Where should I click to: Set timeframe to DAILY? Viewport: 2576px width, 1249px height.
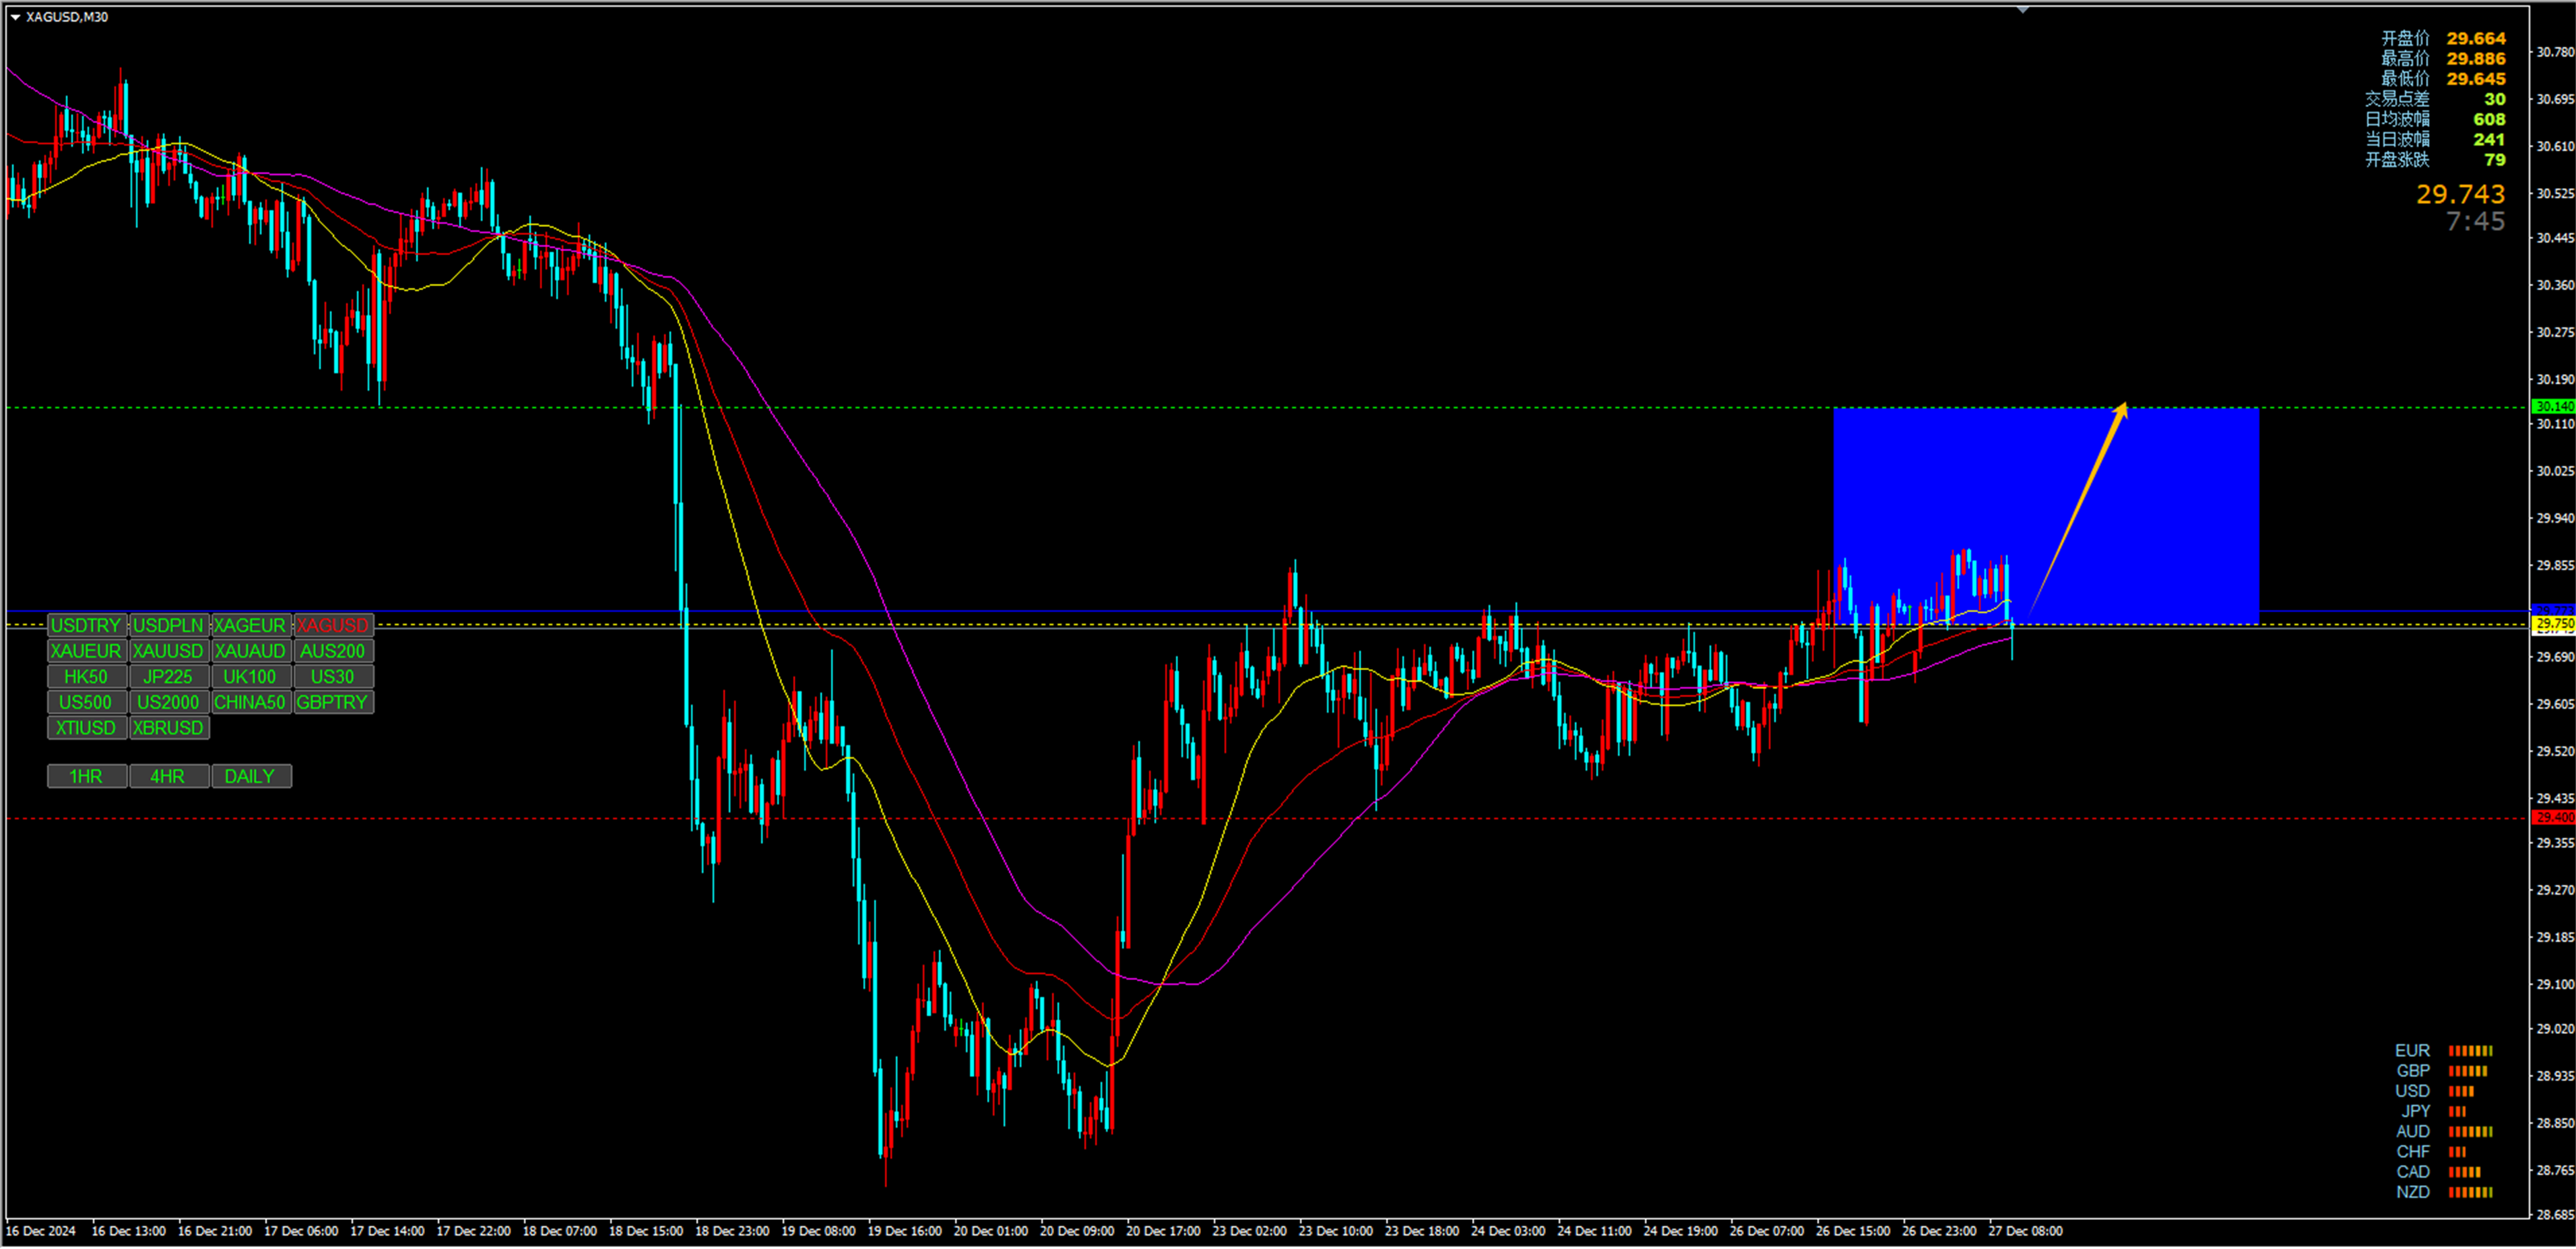251,777
